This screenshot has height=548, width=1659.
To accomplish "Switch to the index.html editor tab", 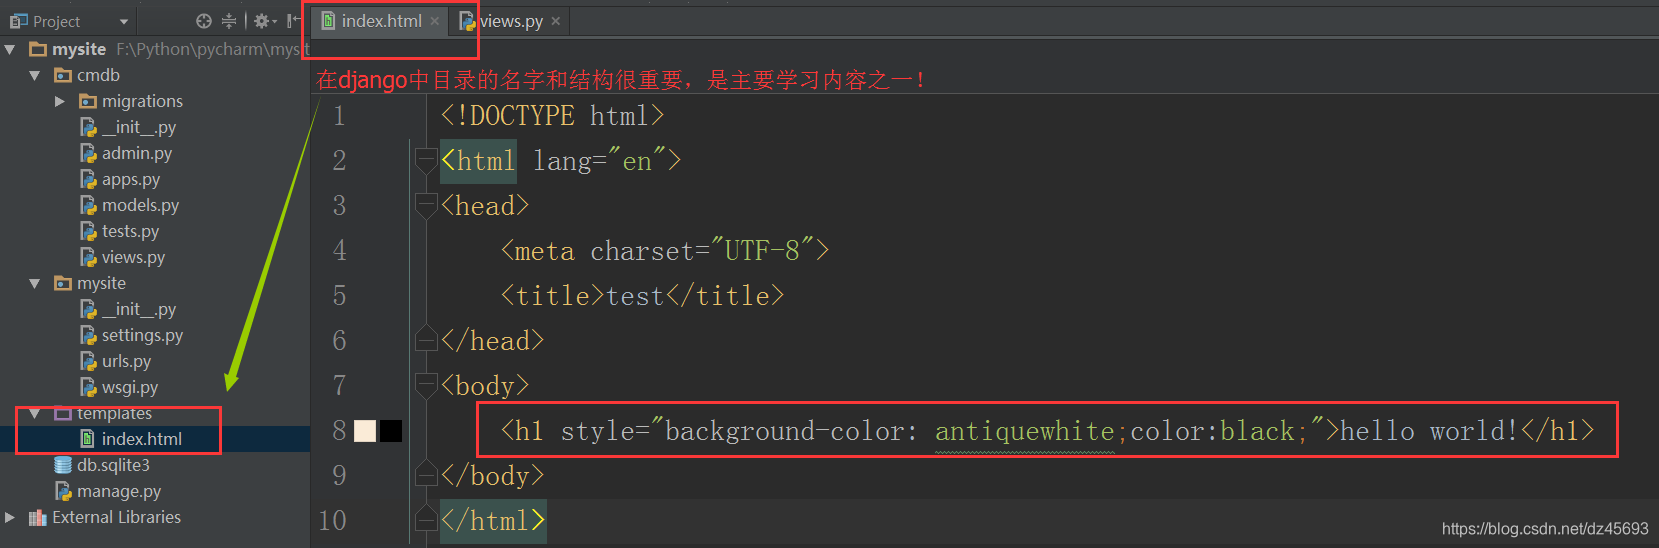I will tap(381, 21).
